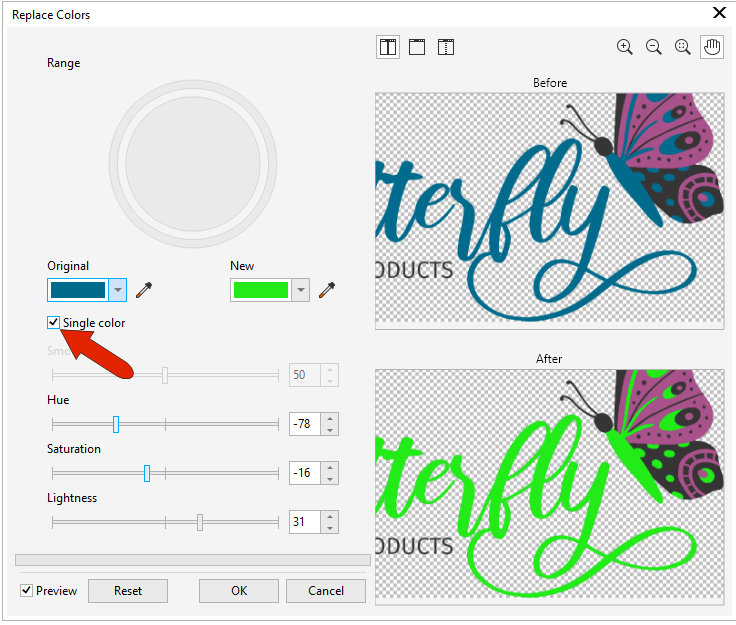The width and height of the screenshot is (736, 625).
Task: Activate the Pan hand tool
Action: click(712, 47)
